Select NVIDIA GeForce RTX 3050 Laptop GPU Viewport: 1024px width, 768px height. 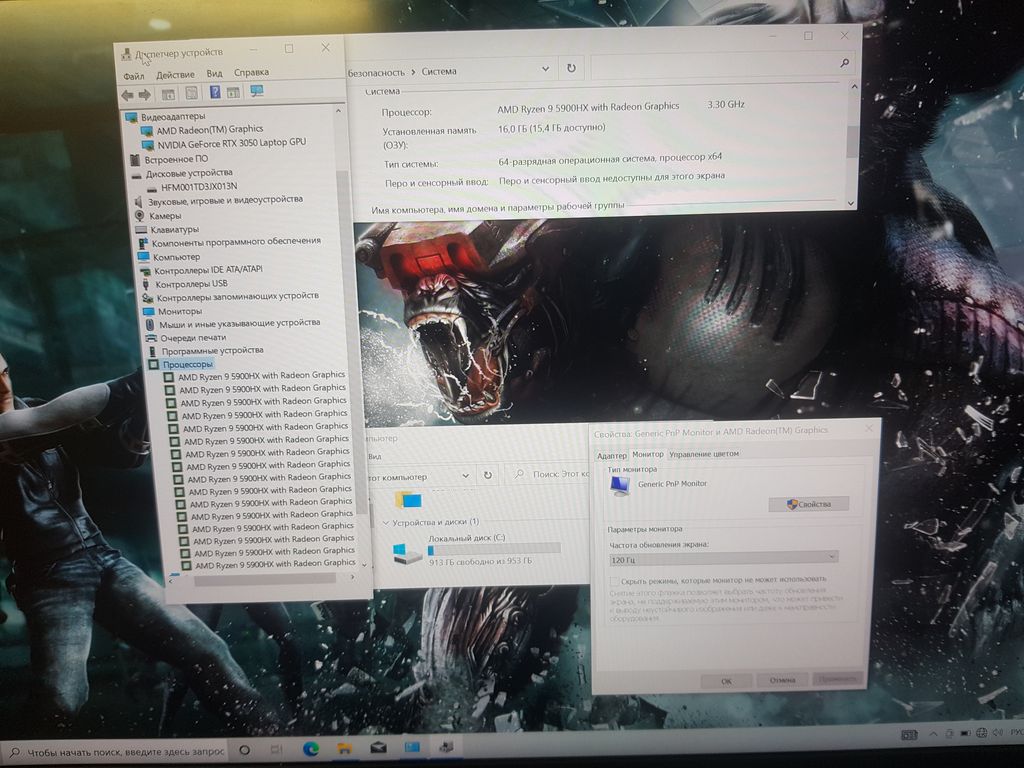[230, 143]
